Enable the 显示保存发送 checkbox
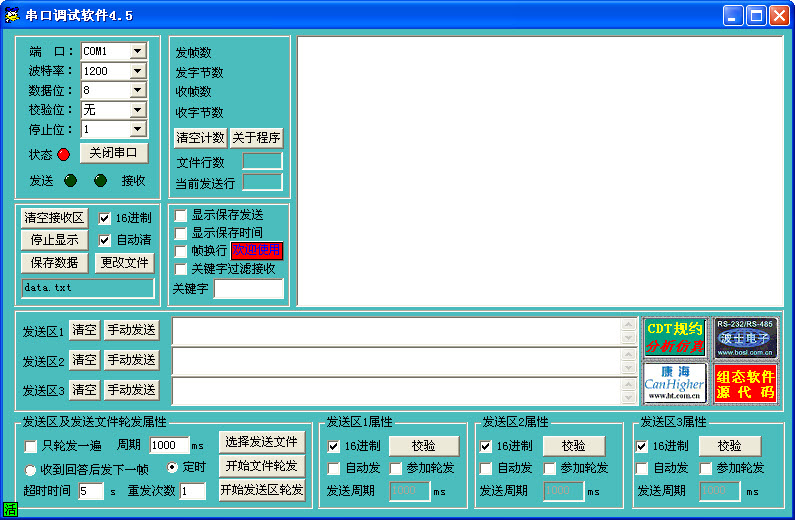Viewport: 795px width, 520px height. (181, 215)
